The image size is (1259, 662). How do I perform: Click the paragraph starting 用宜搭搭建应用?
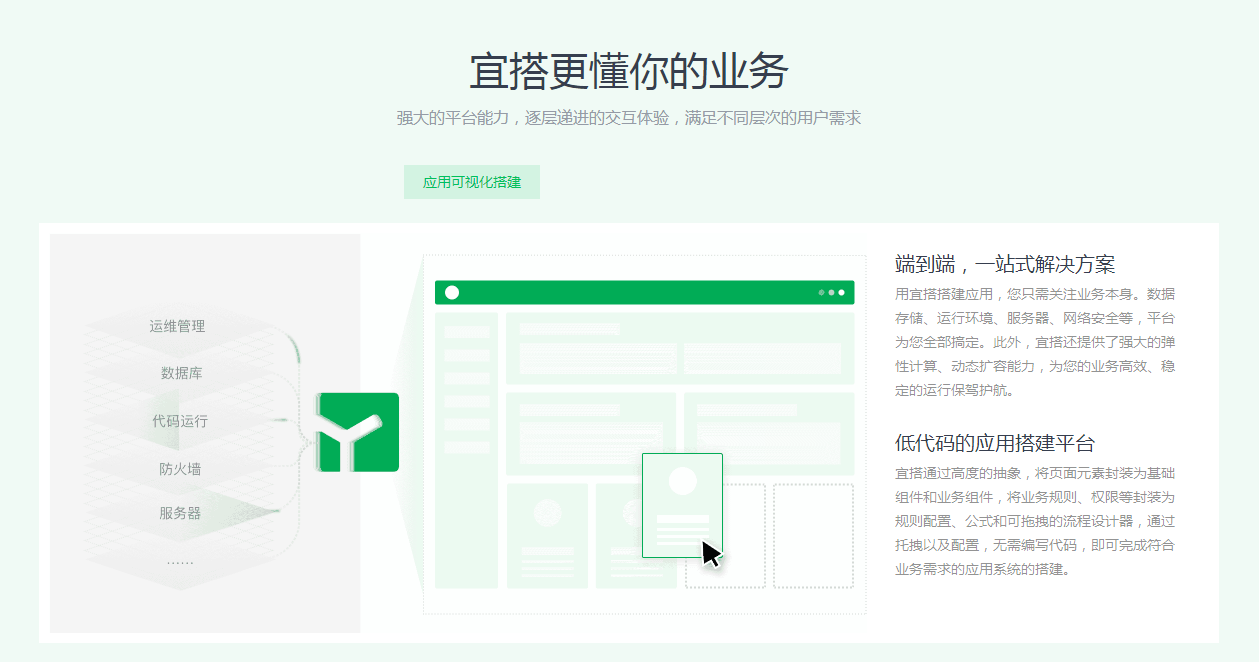click(x=1035, y=342)
